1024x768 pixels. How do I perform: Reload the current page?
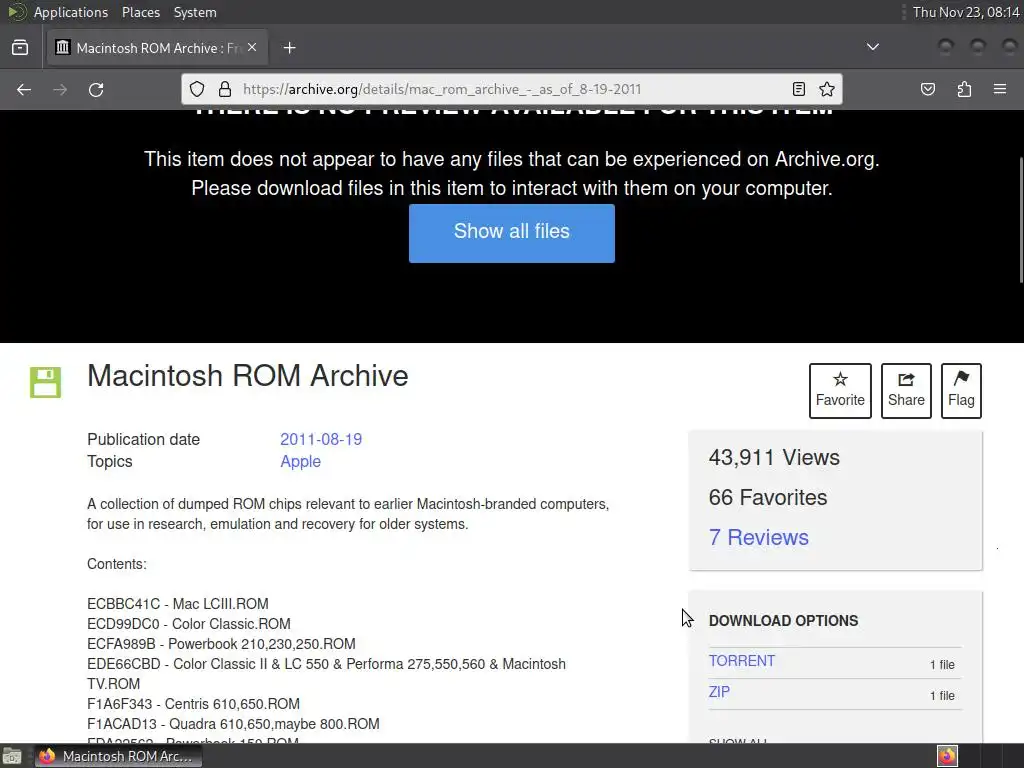(96, 89)
